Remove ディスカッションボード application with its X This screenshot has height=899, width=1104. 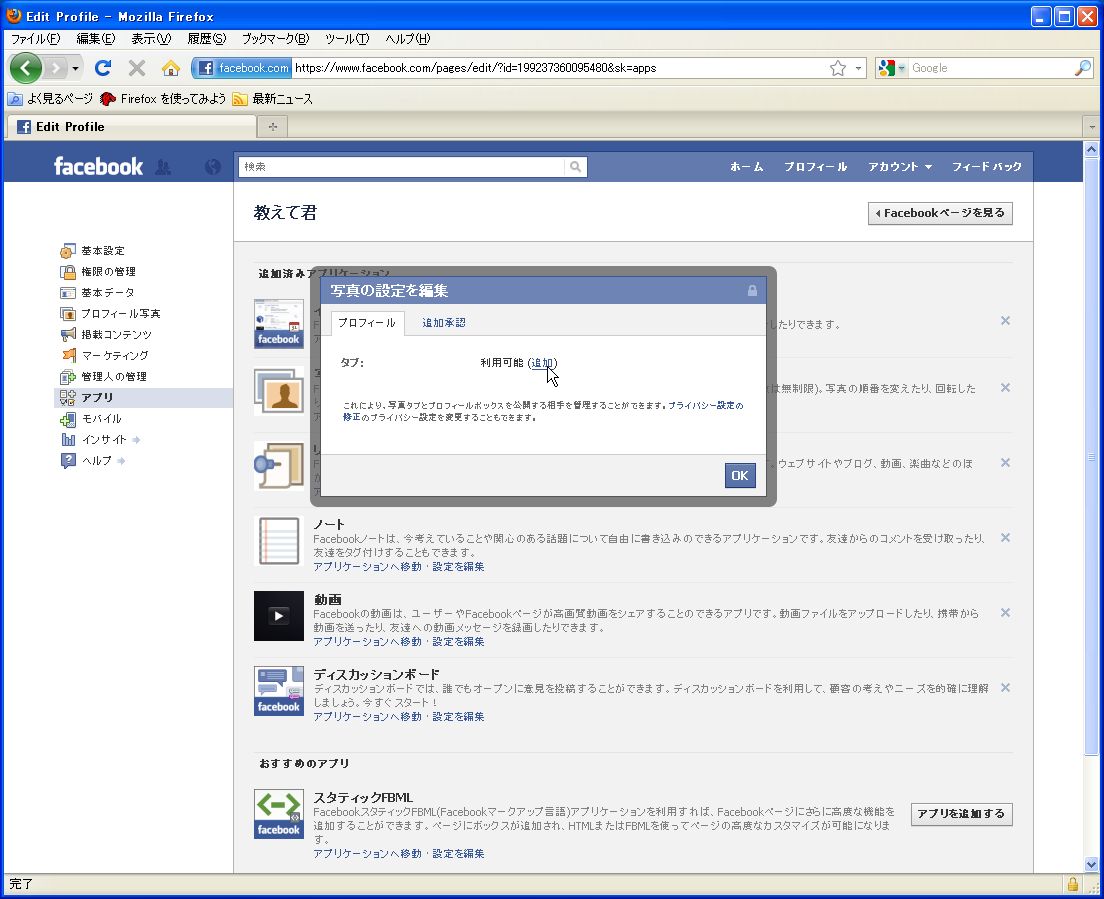(x=1005, y=688)
